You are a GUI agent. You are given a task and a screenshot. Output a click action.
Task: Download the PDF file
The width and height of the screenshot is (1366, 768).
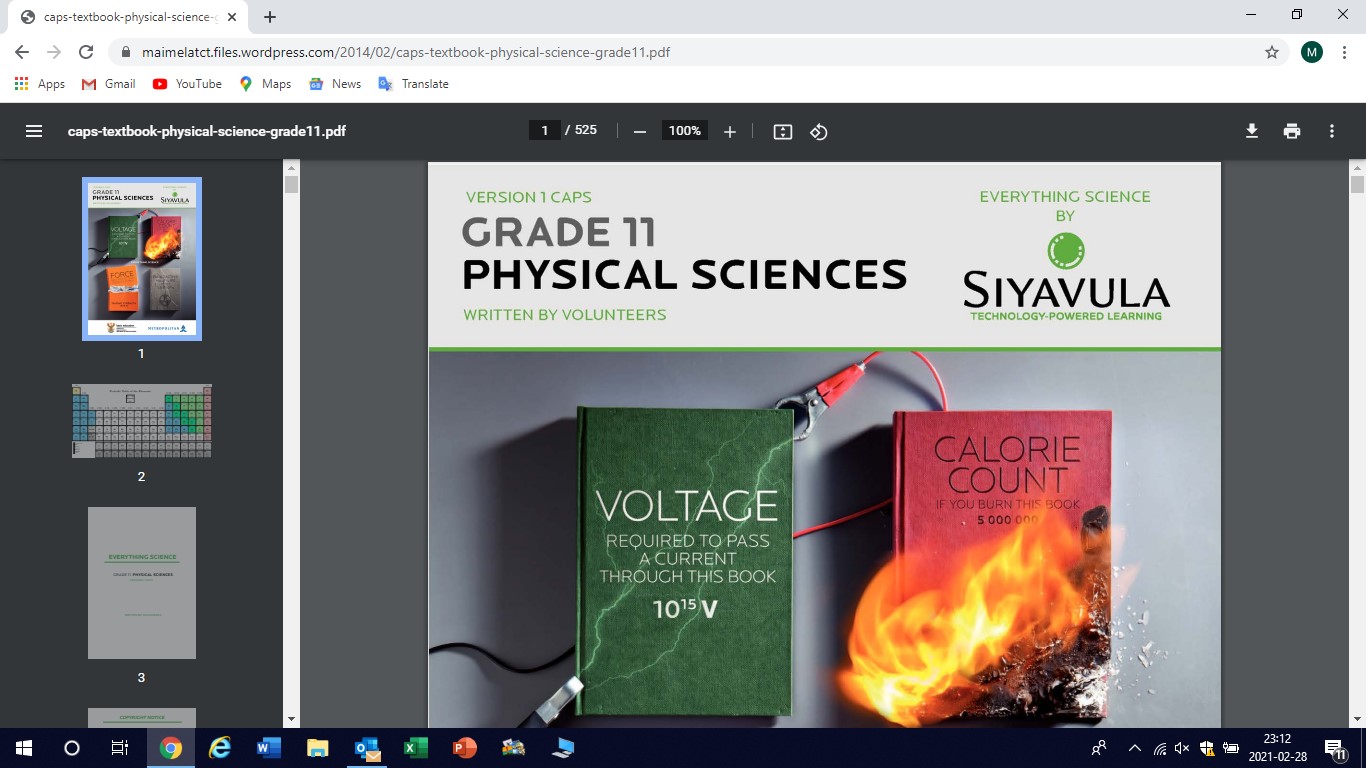(1252, 131)
